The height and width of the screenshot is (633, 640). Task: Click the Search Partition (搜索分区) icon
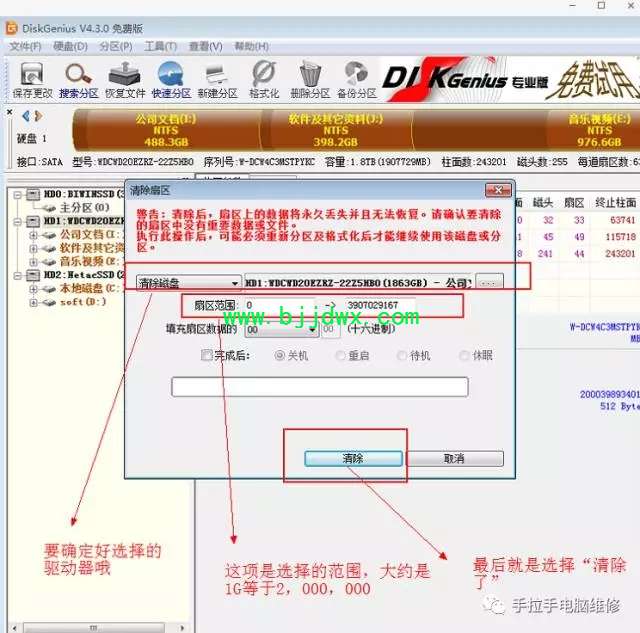tap(78, 80)
